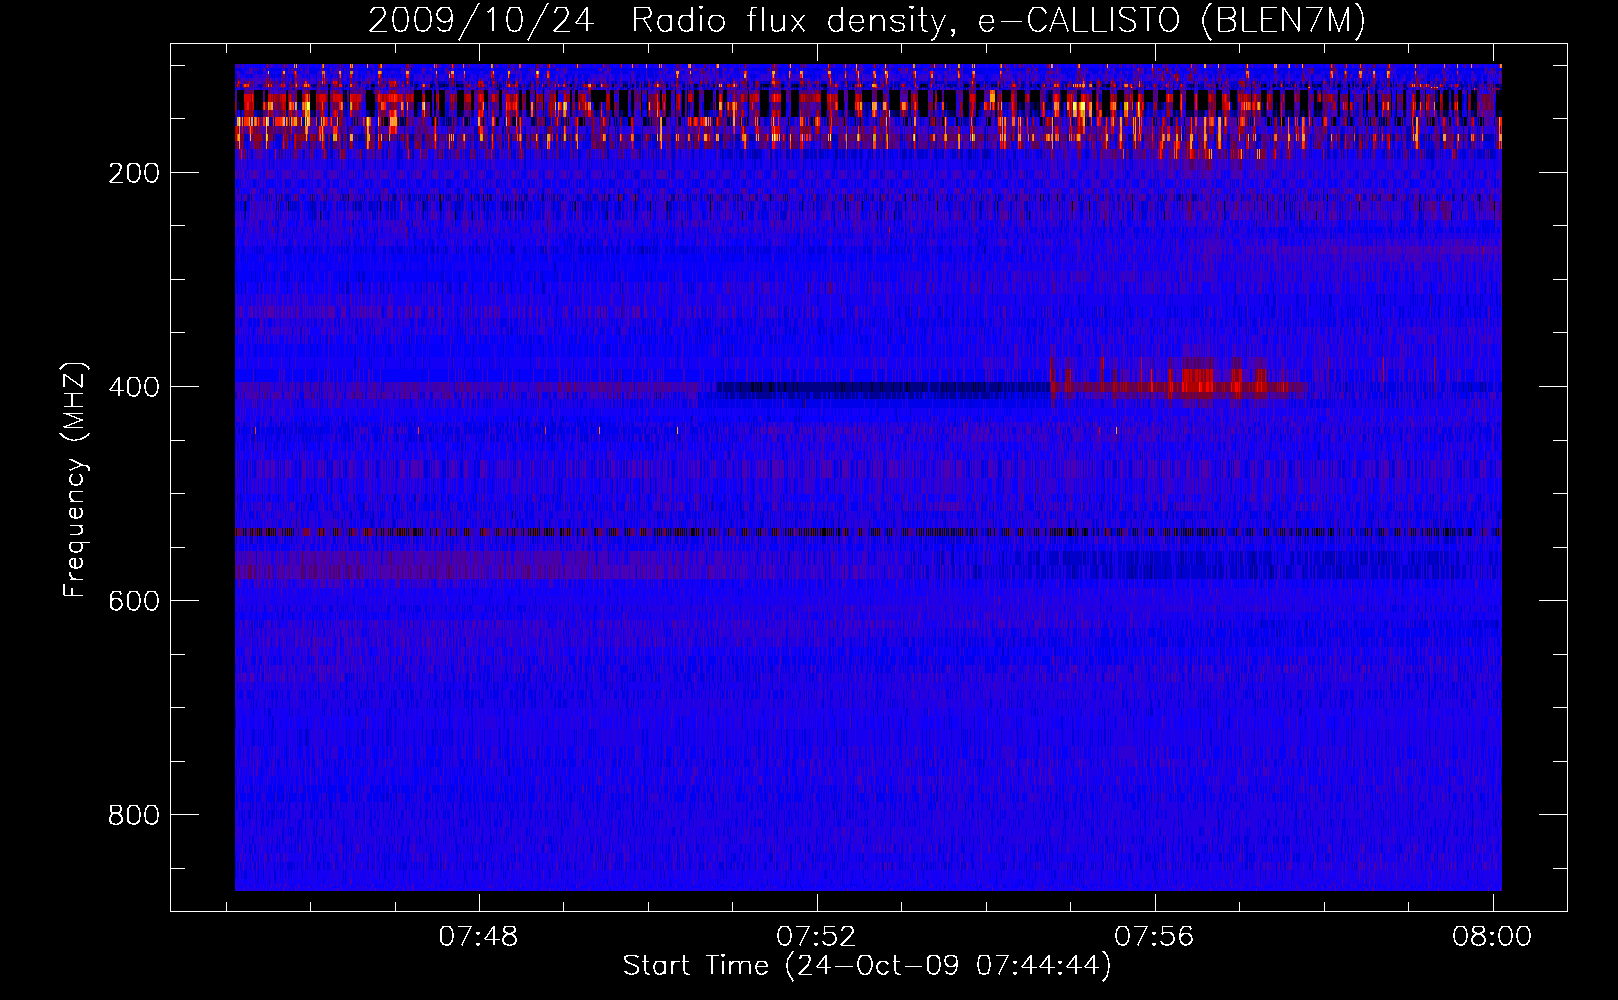Select the 'Frequency (MHZ)' axis label
The width and height of the screenshot is (1618, 1000).
click(x=75, y=480)
